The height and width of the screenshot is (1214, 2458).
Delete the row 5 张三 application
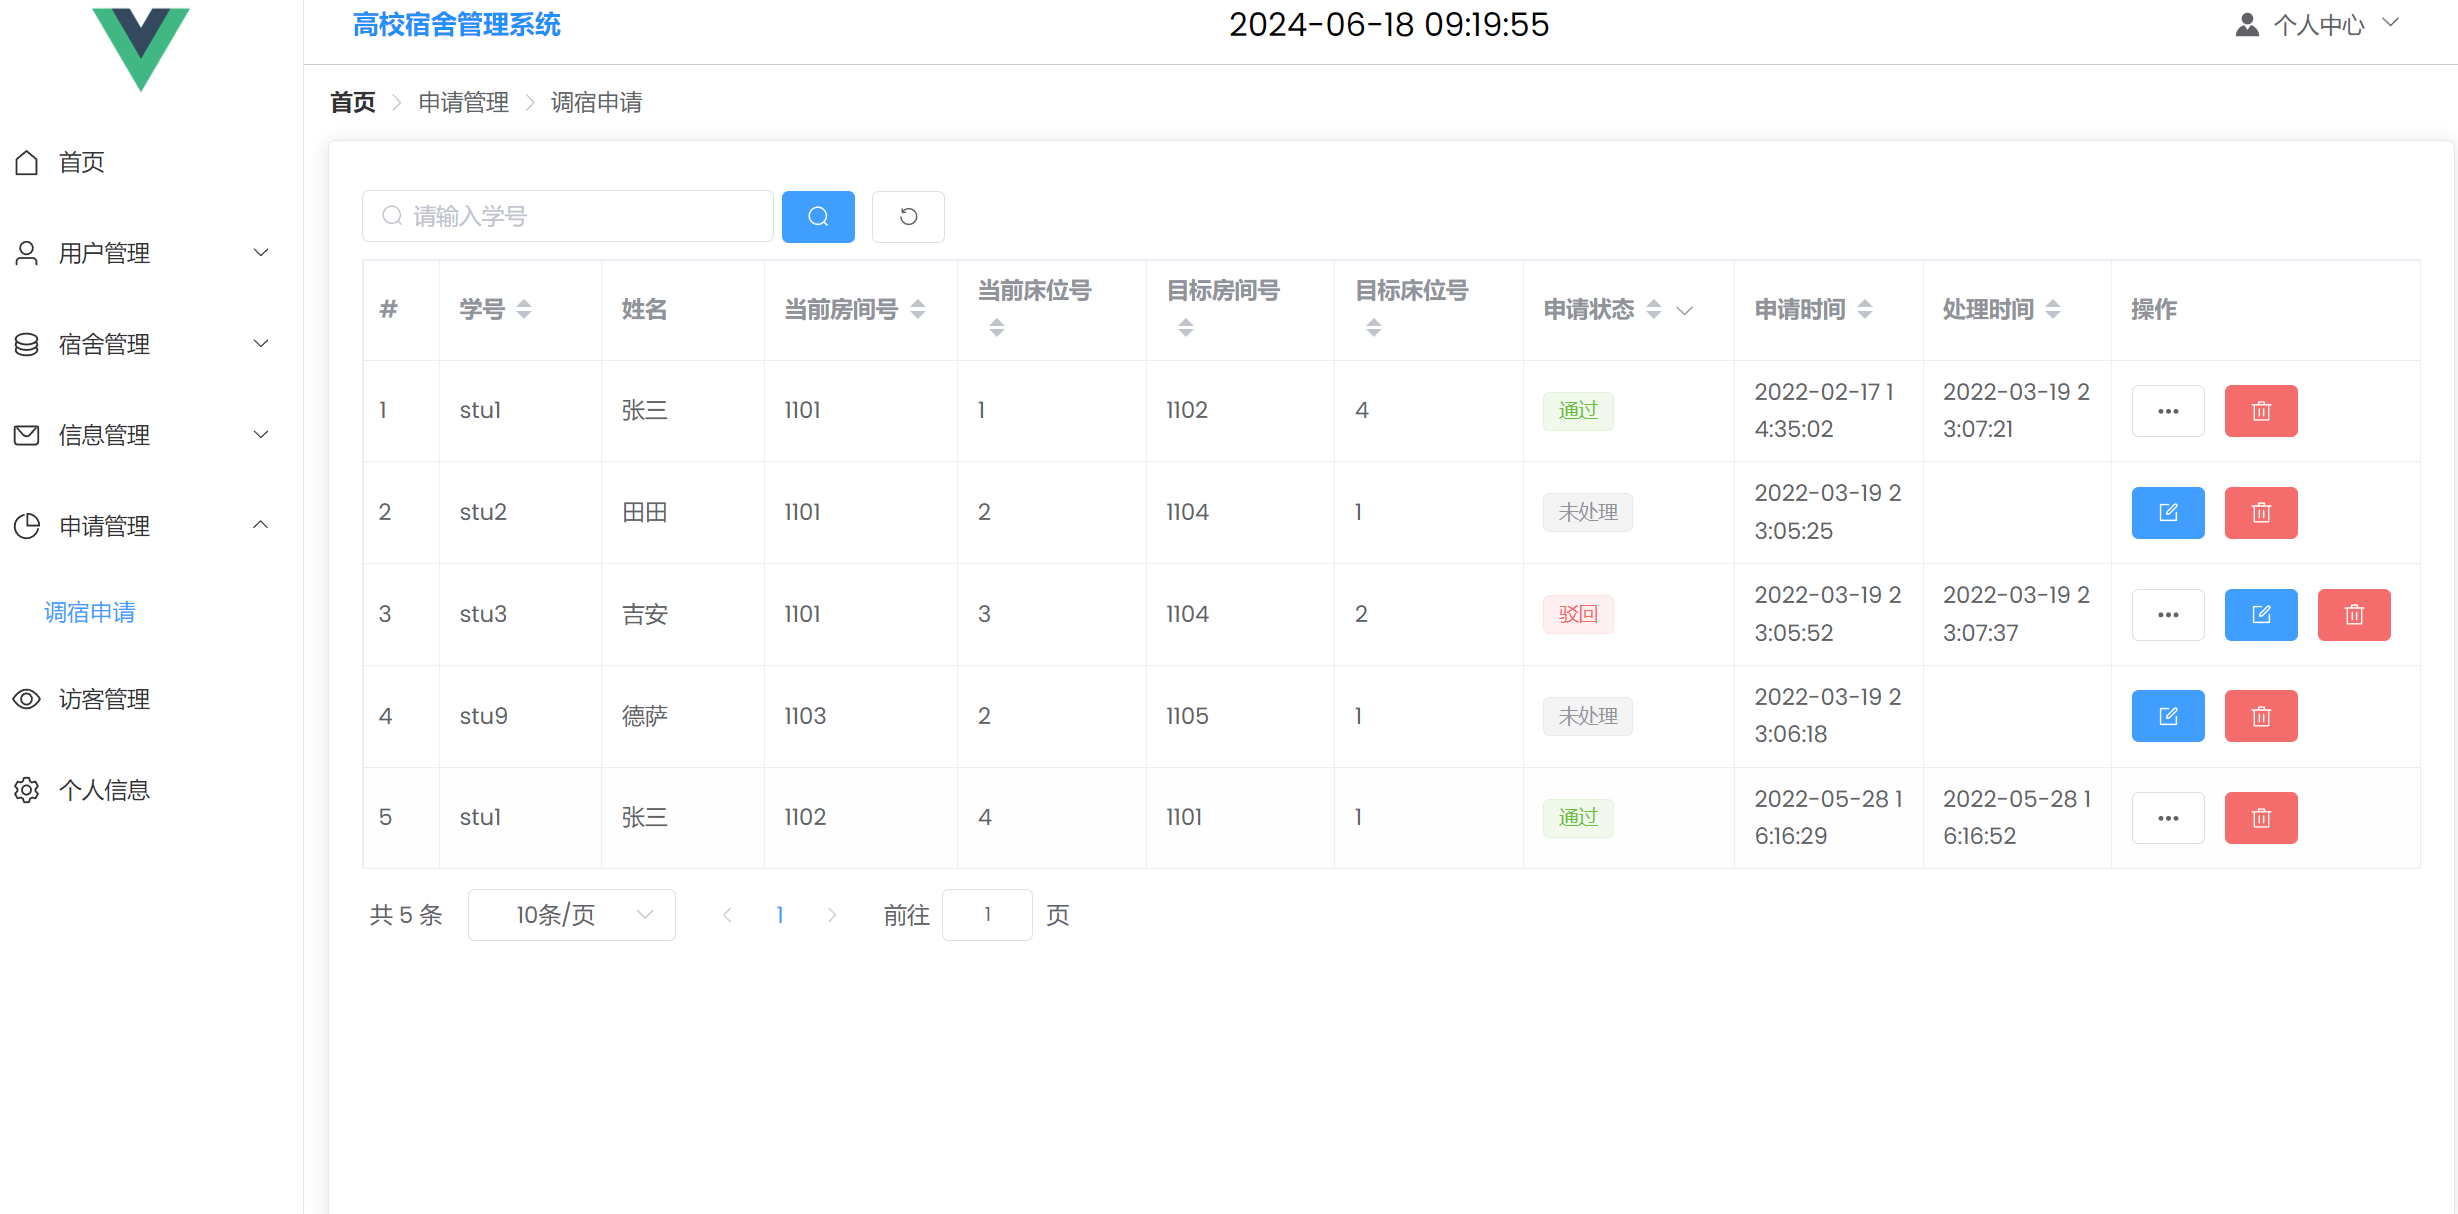coord(2260,818)
